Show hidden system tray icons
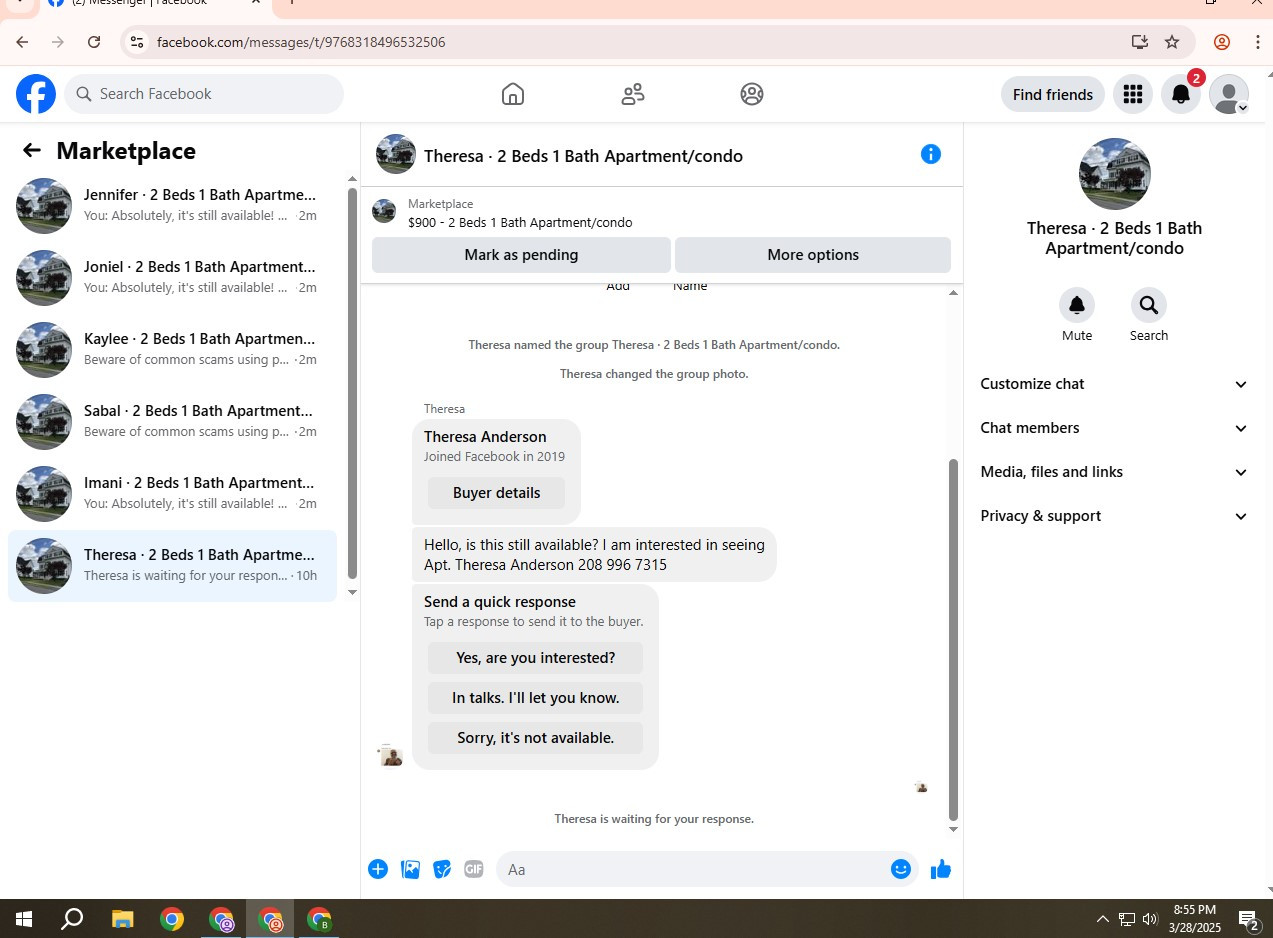Image resolution: width=1273 pixels, height=938 pixels. [x=1103, y=919]
